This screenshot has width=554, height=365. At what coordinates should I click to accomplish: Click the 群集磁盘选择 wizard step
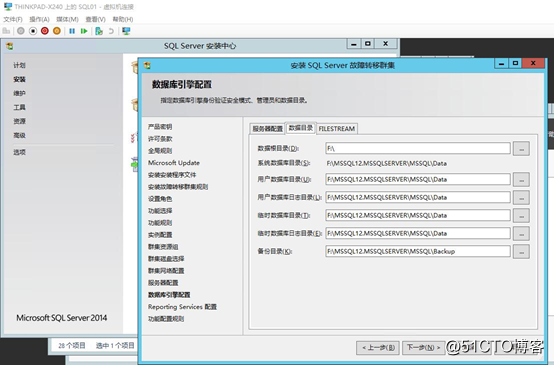[166, 259]
